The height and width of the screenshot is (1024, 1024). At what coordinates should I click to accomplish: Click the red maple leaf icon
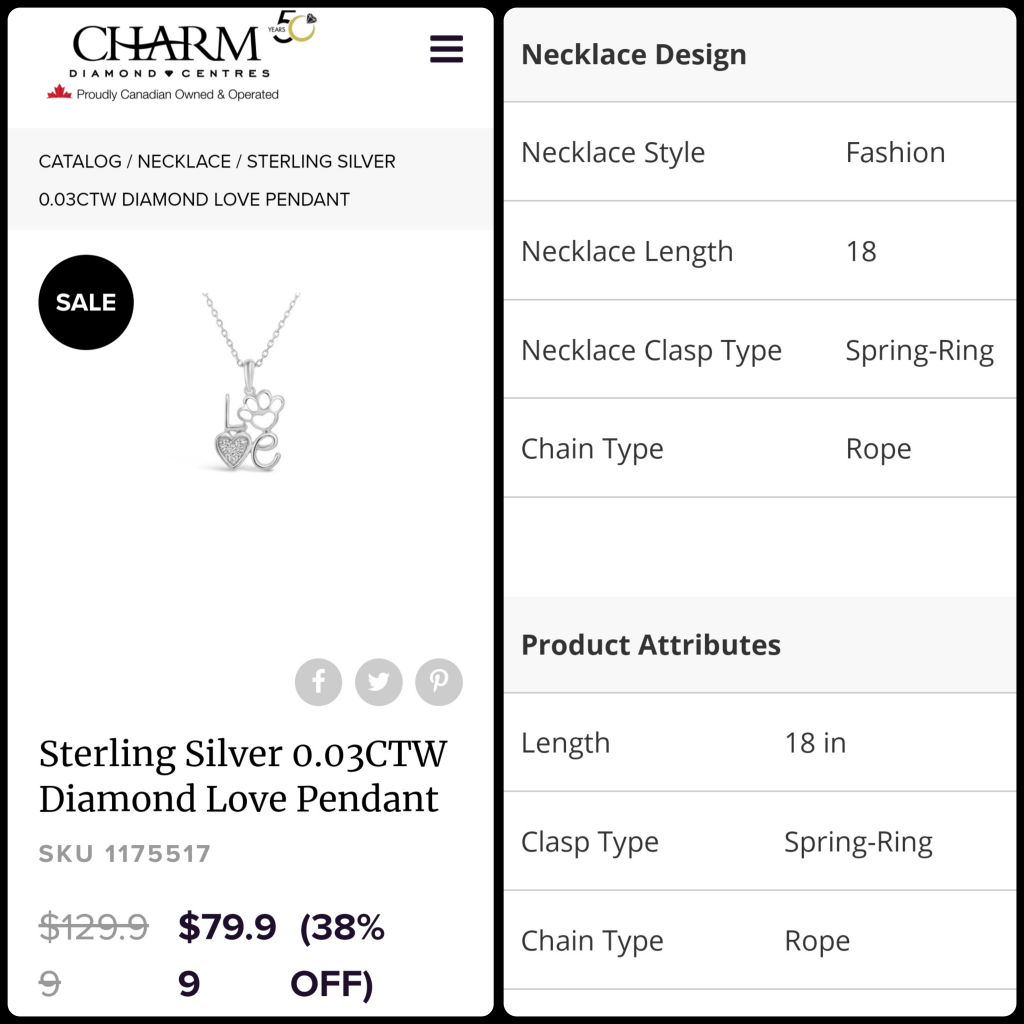pyautogui.click(x=59, y=93)
